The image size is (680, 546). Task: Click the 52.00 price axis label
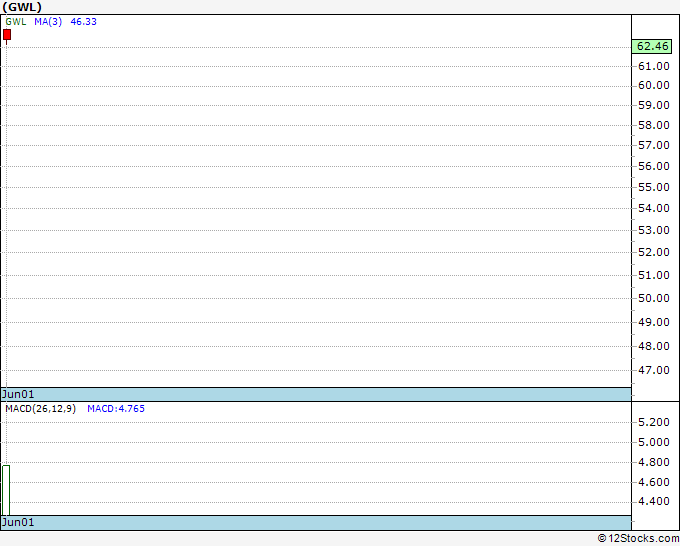(654, 252)
